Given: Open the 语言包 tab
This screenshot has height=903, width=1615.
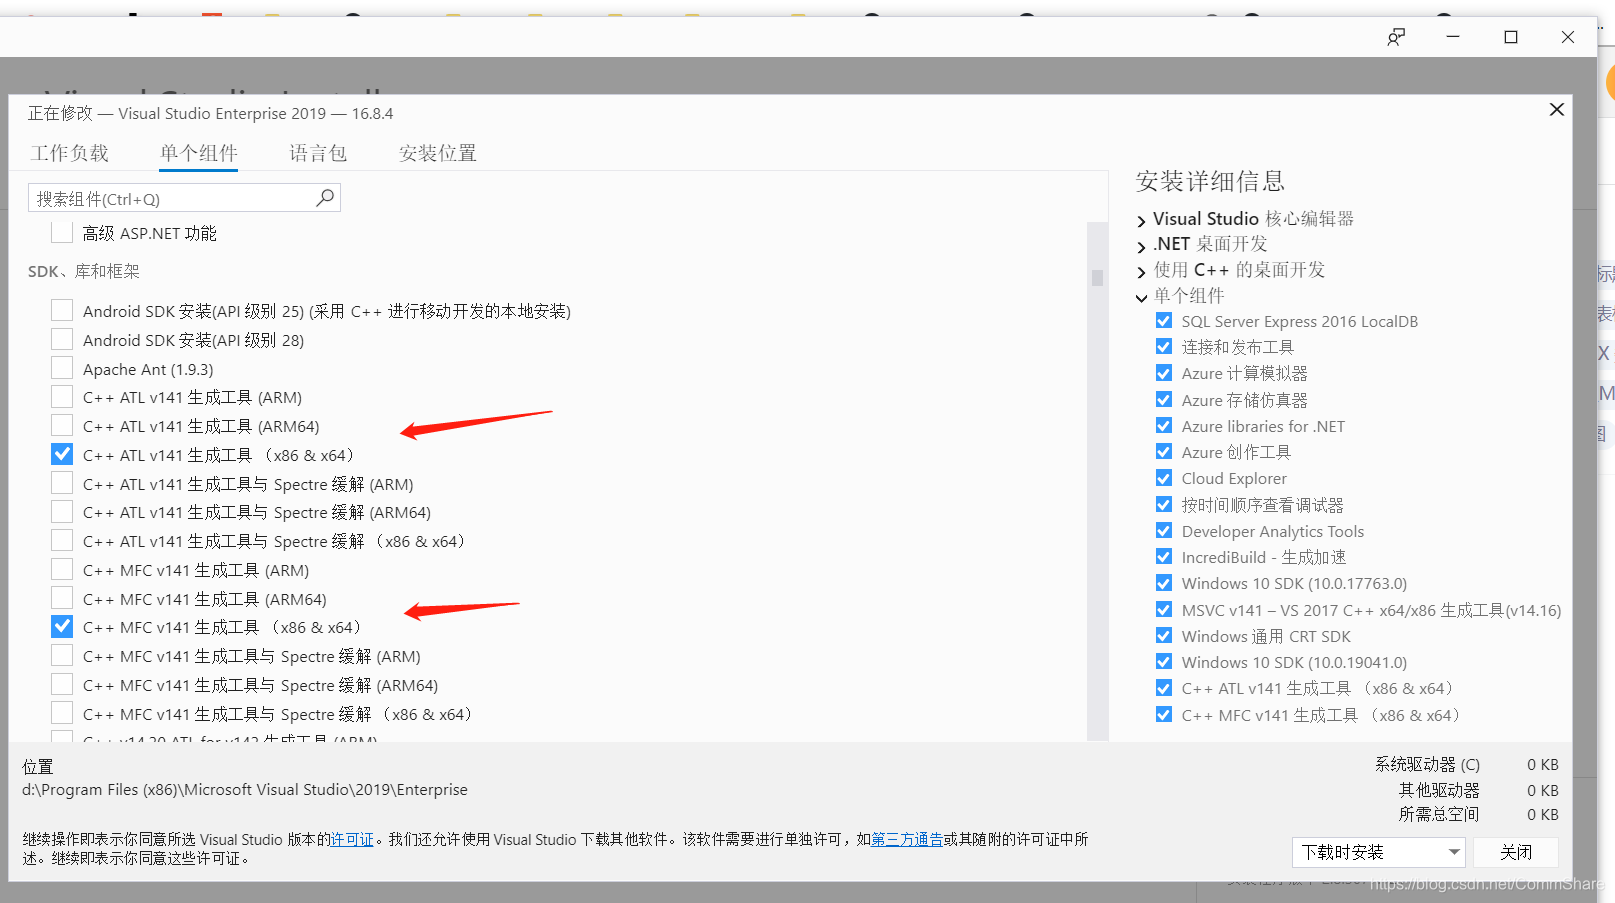Looking at the screenshot, I should click(318, 153).
